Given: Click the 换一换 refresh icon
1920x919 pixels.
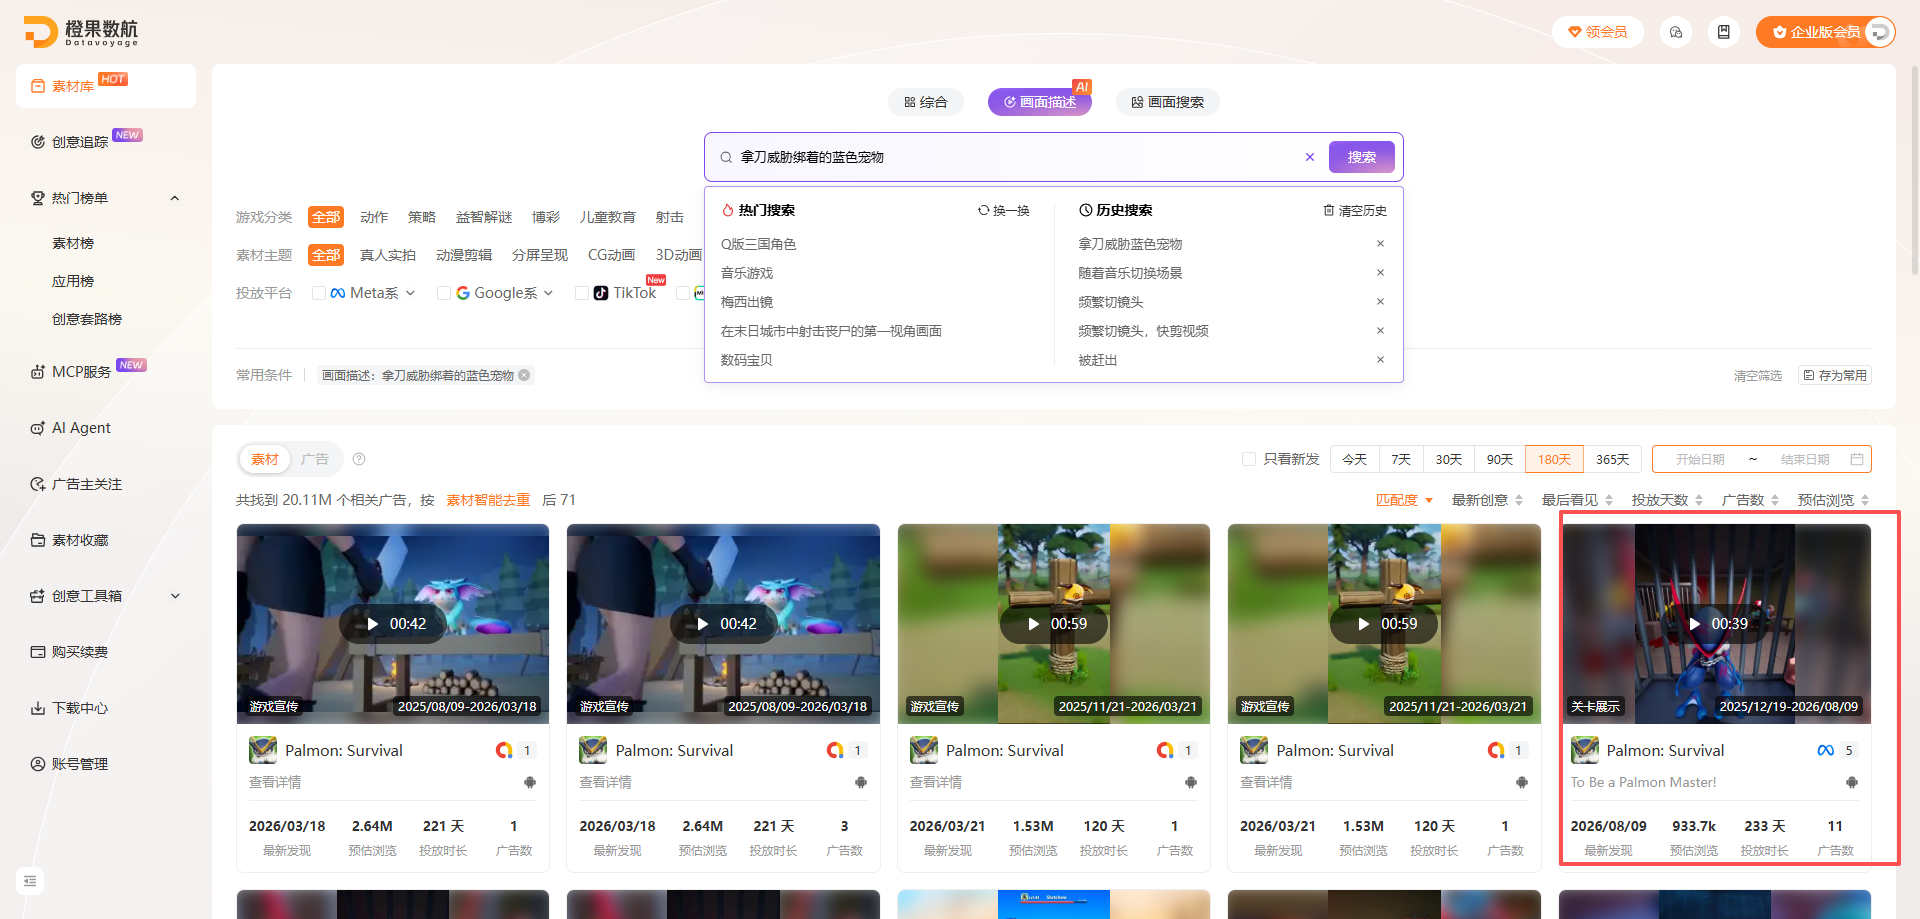Looking at the screenshot, I should [984, 210].
